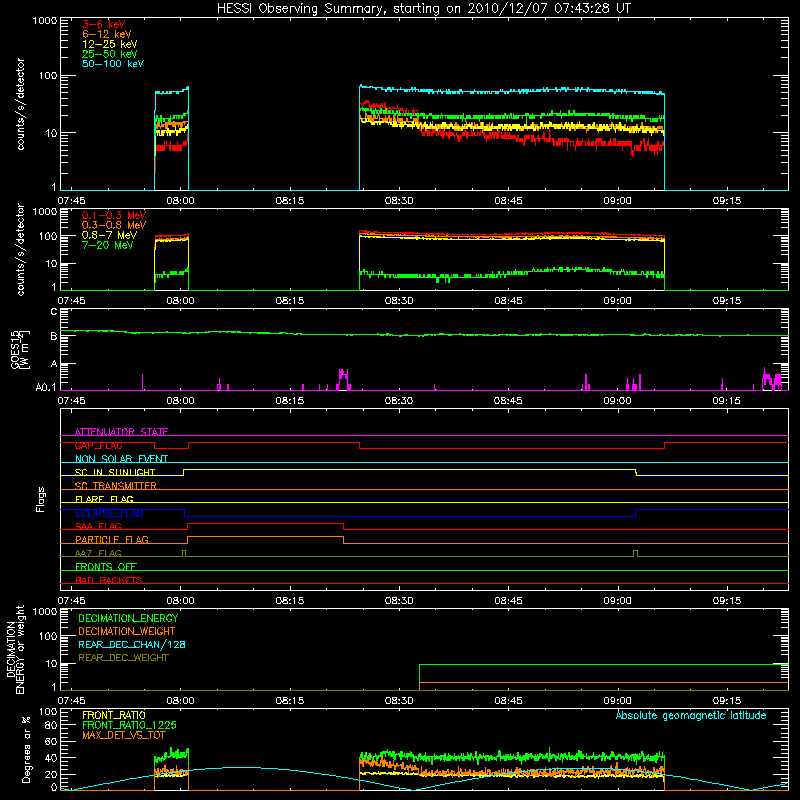Select the SAA_FLAG label

(98, 526)
